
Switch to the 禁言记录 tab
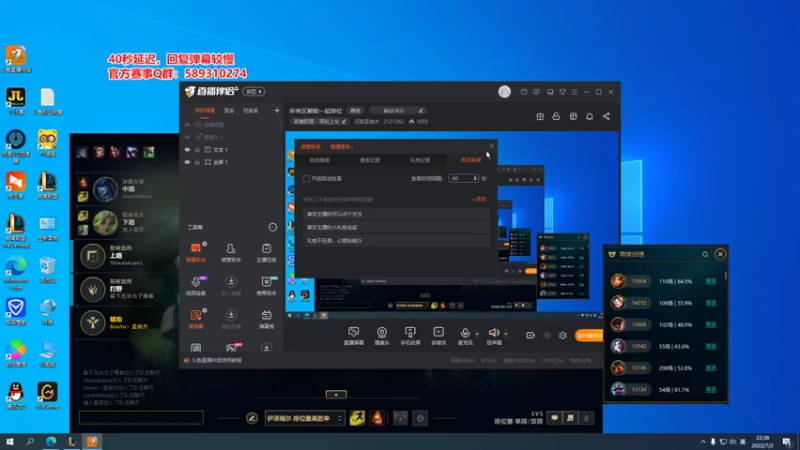click(369, 160)
